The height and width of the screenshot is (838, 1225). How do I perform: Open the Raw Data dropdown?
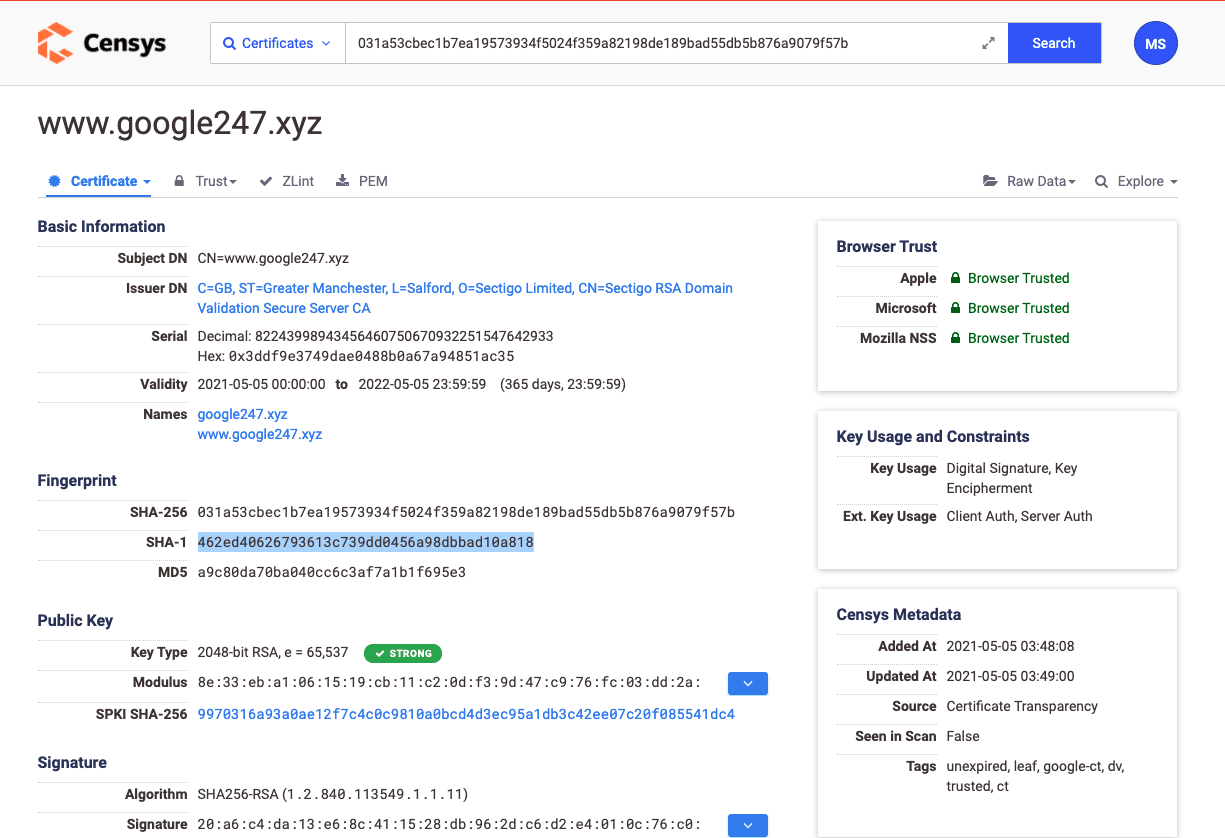pos(1029,181)
